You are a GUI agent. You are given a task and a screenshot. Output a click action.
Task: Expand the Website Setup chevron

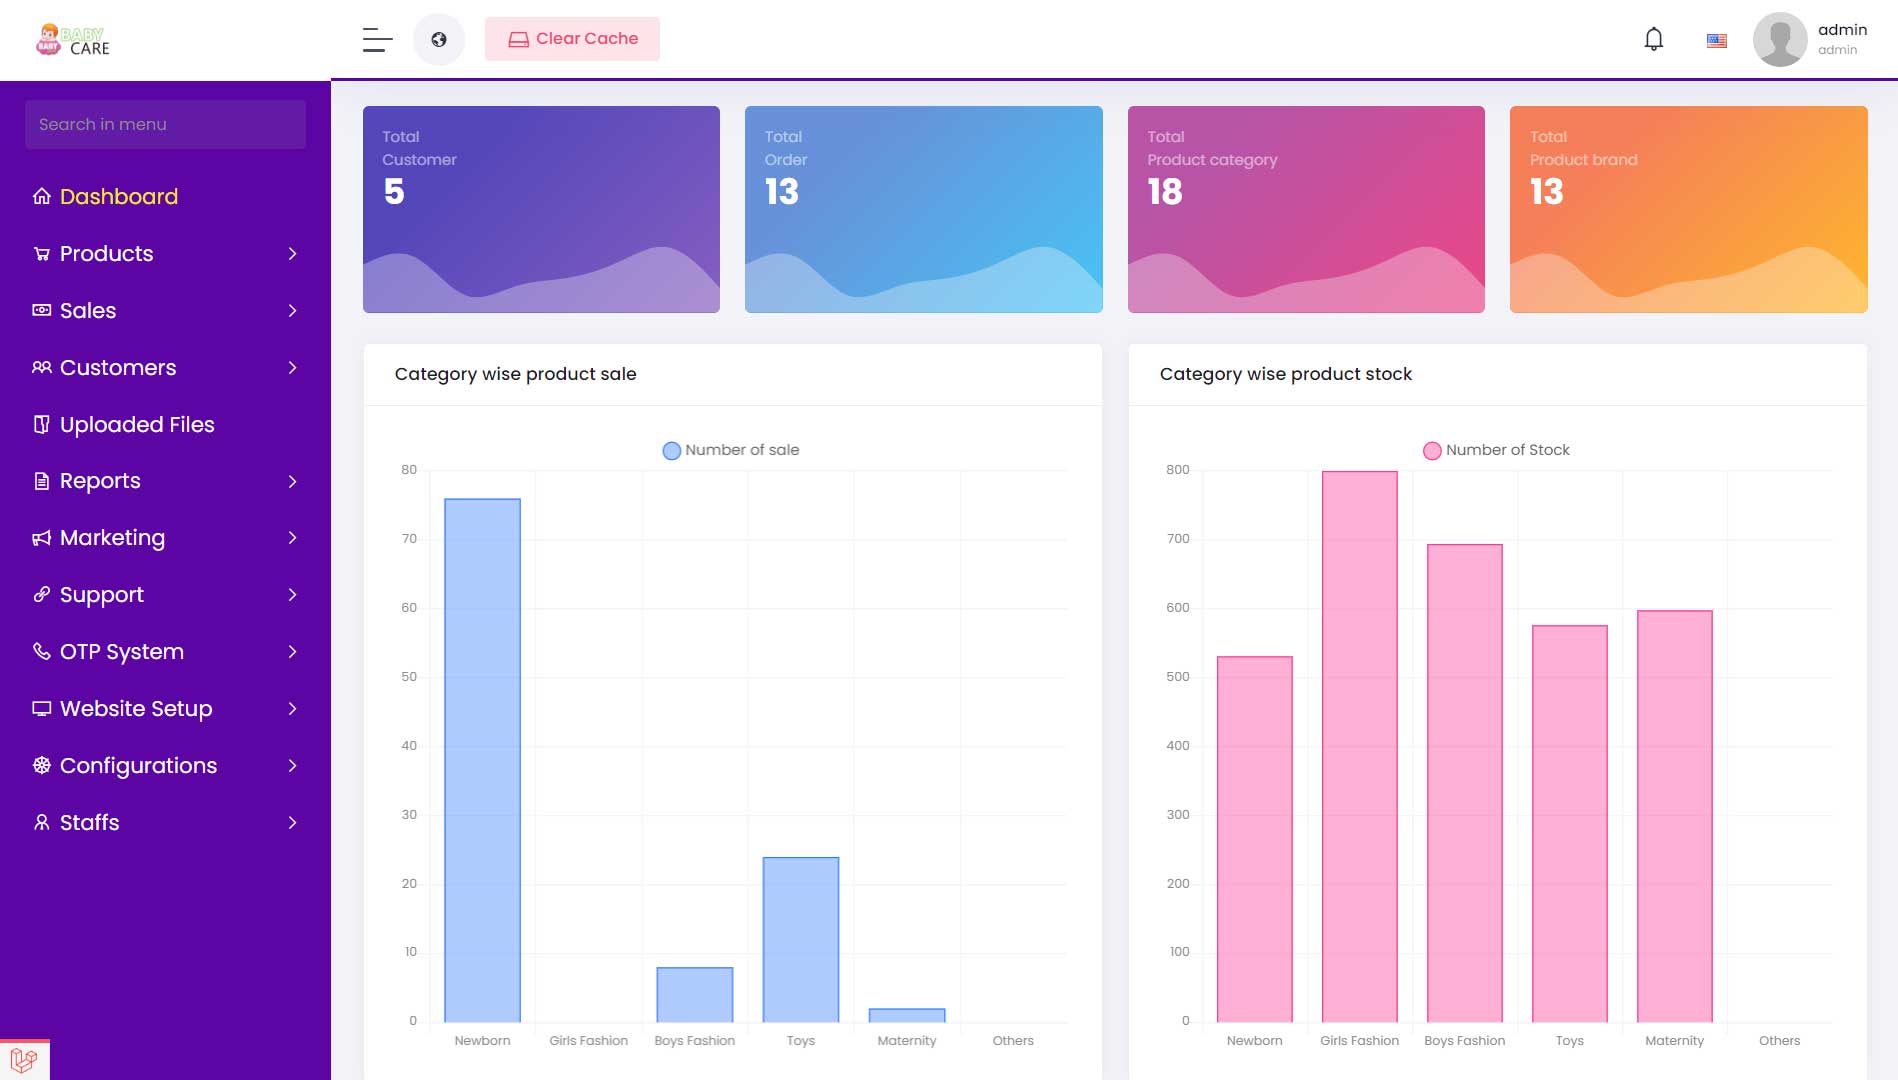pos(292,708)
